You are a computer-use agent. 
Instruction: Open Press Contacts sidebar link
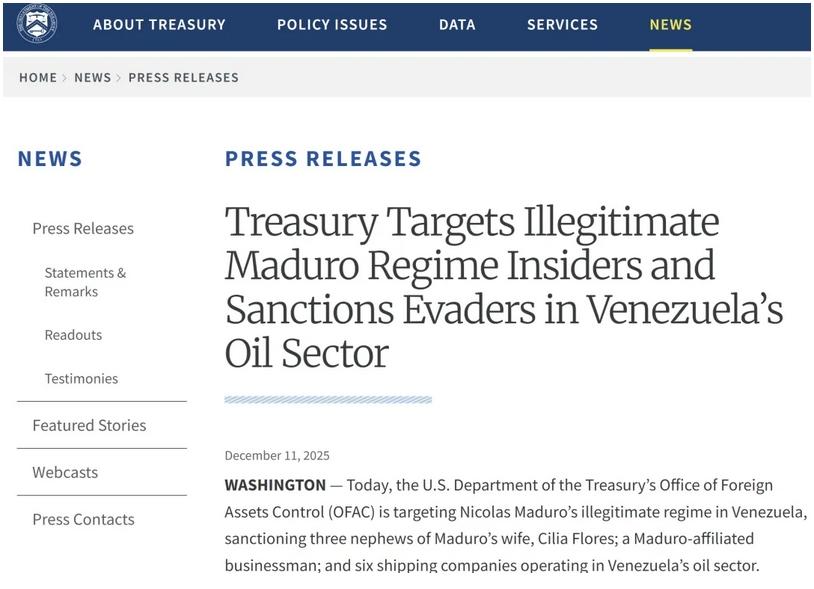[x=83, y=520]
